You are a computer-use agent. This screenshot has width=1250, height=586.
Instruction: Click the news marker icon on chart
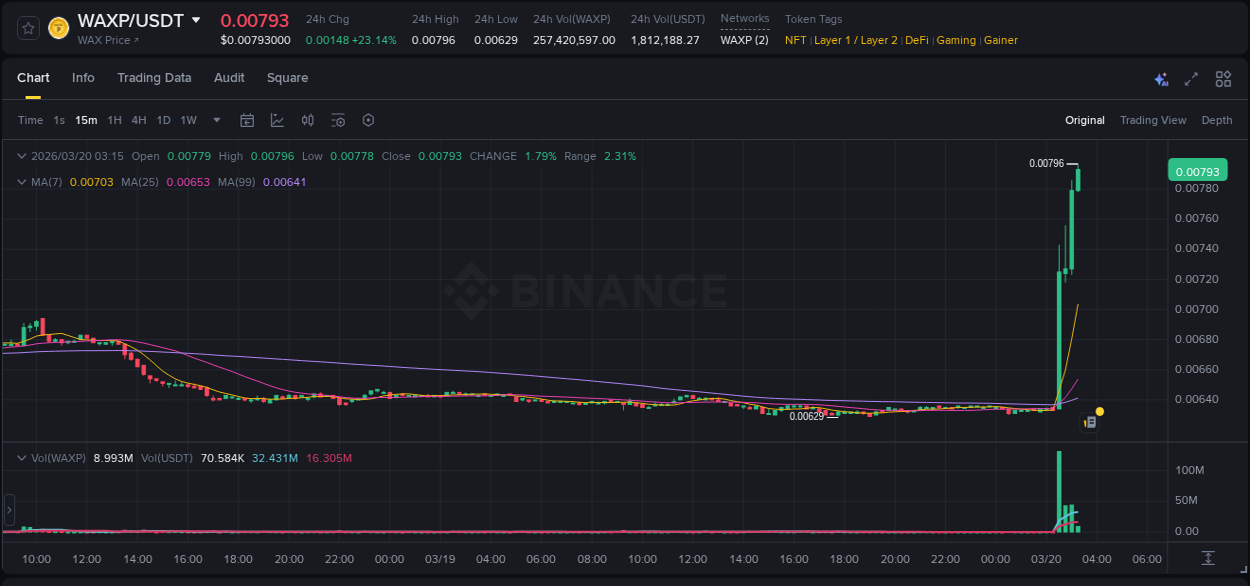click(1090, 423)
